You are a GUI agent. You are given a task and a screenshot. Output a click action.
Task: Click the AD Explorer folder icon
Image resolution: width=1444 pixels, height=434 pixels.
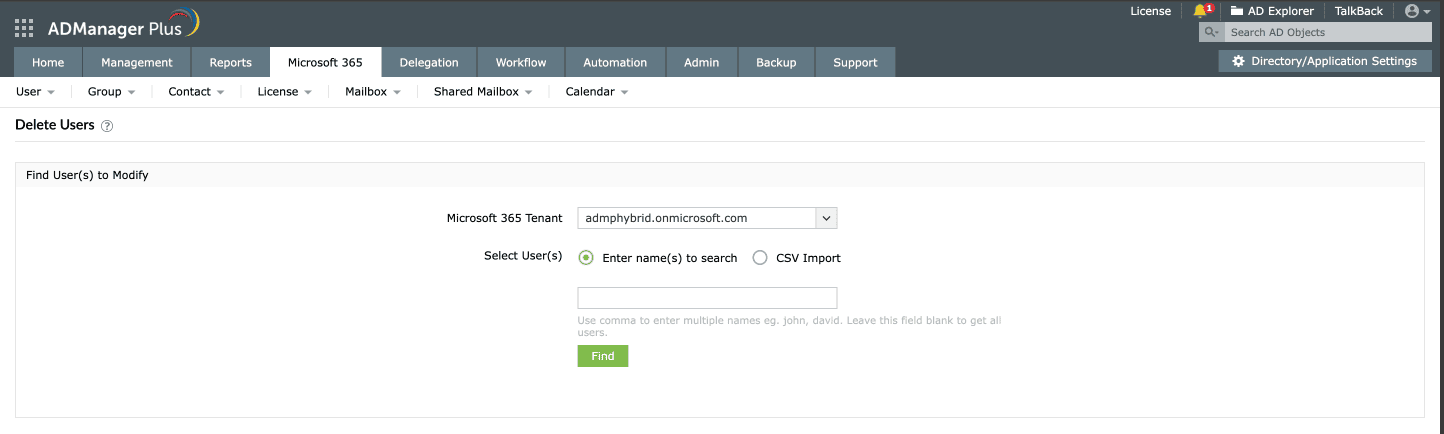(x=1237, y=11)
